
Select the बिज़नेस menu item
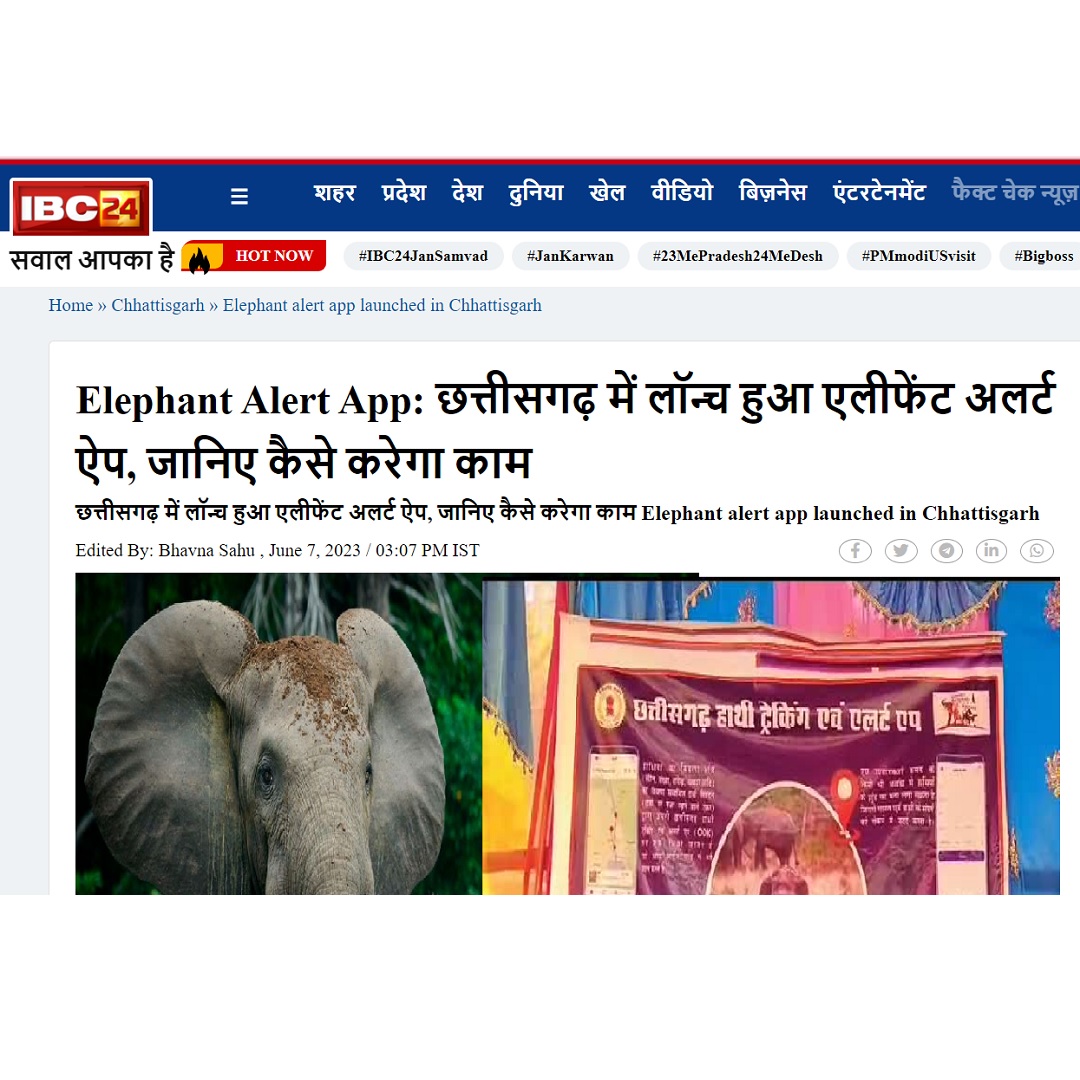(x=773, y=192)
